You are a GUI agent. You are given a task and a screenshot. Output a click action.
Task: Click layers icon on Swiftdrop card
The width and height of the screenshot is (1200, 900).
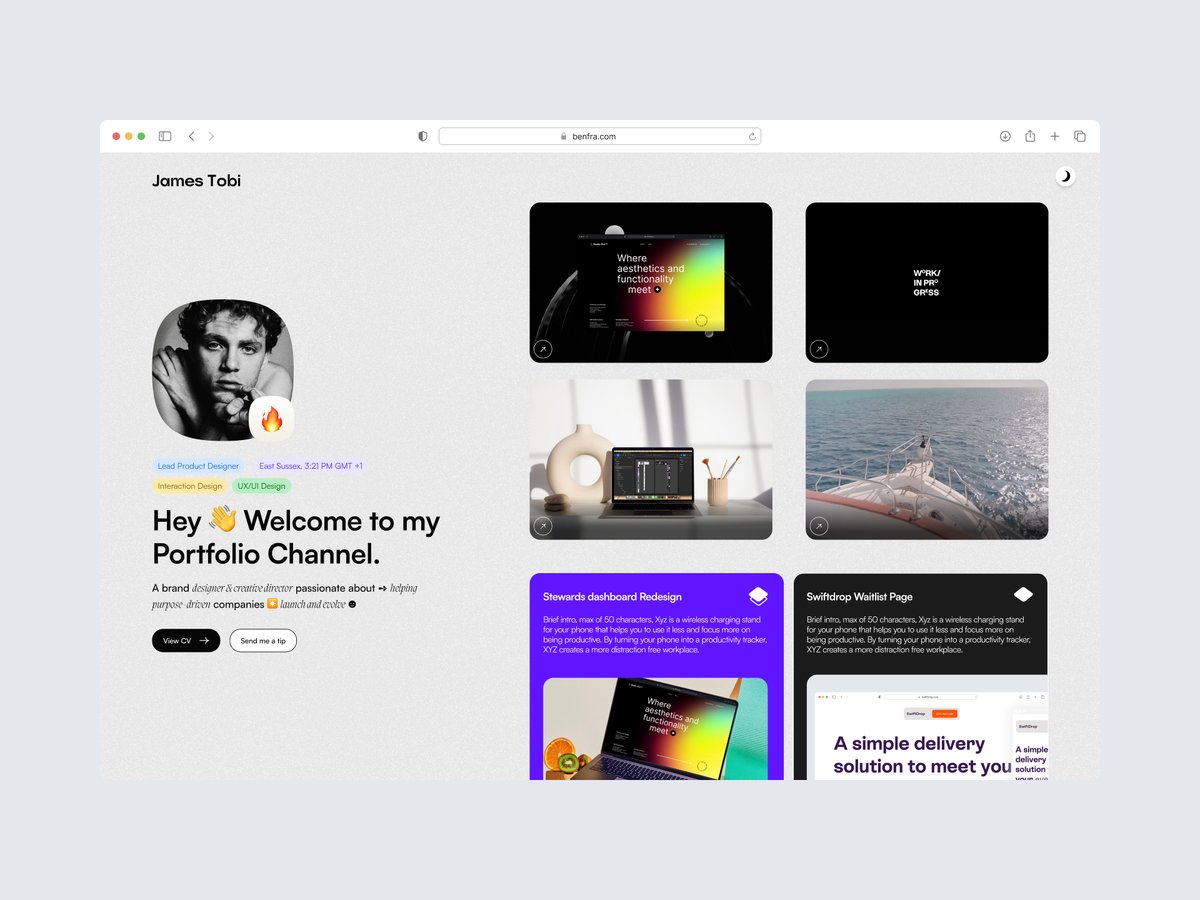coord(1023,595)
